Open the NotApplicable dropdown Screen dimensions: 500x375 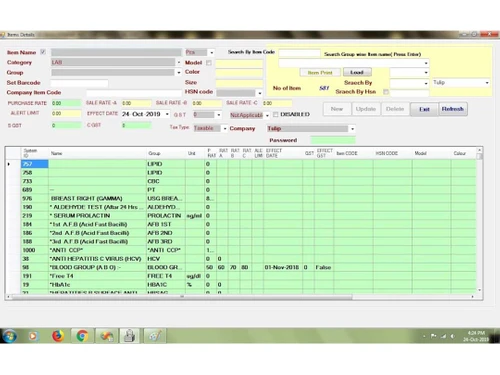tap(267, 115)
